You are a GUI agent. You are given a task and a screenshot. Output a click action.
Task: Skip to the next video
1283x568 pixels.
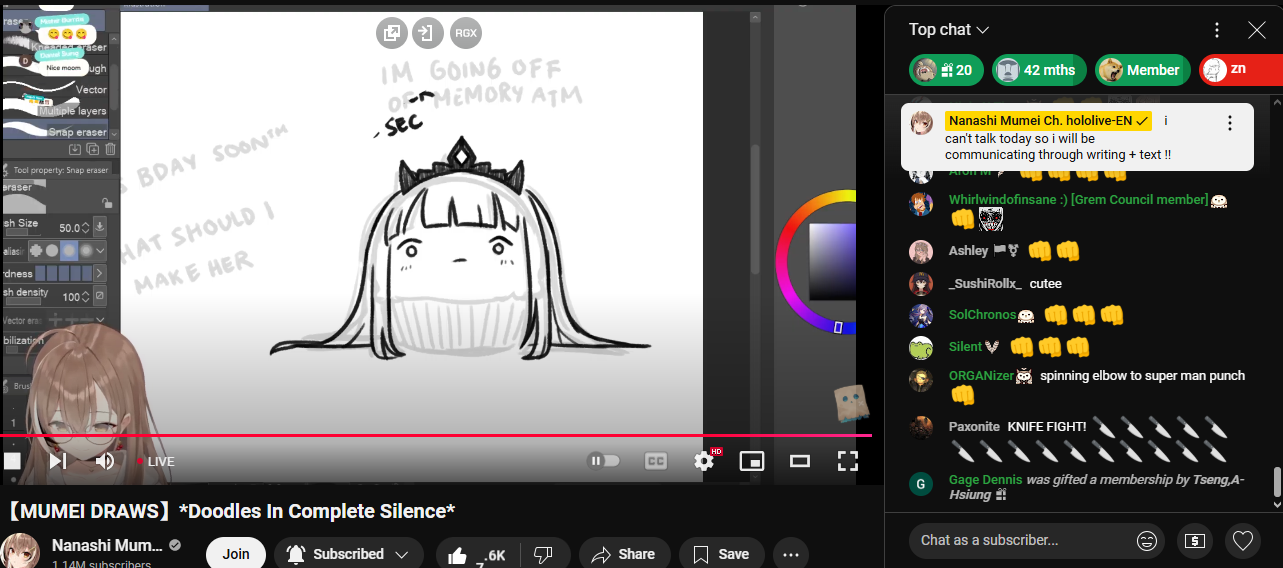[x=58, y=461]
